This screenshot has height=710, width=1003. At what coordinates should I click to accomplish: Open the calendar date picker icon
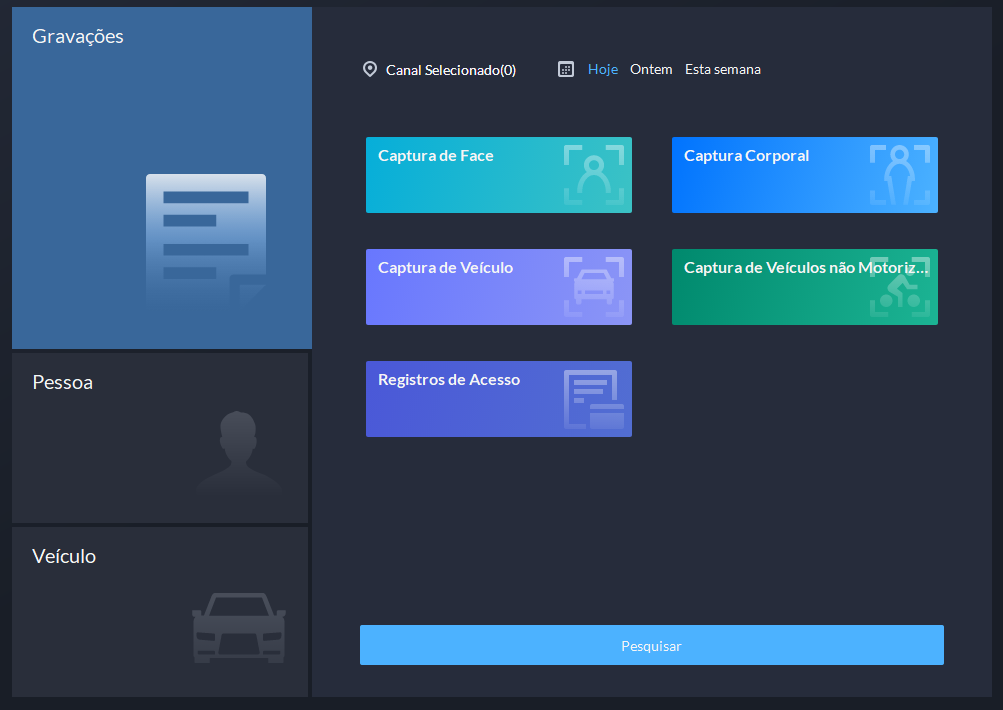tap(565, 69)
